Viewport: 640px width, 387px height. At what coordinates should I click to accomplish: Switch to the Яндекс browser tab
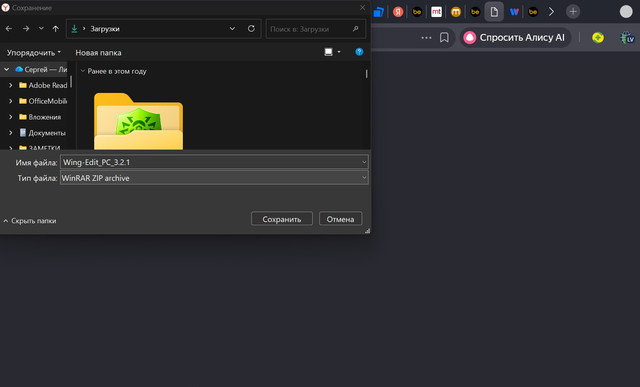398,12
